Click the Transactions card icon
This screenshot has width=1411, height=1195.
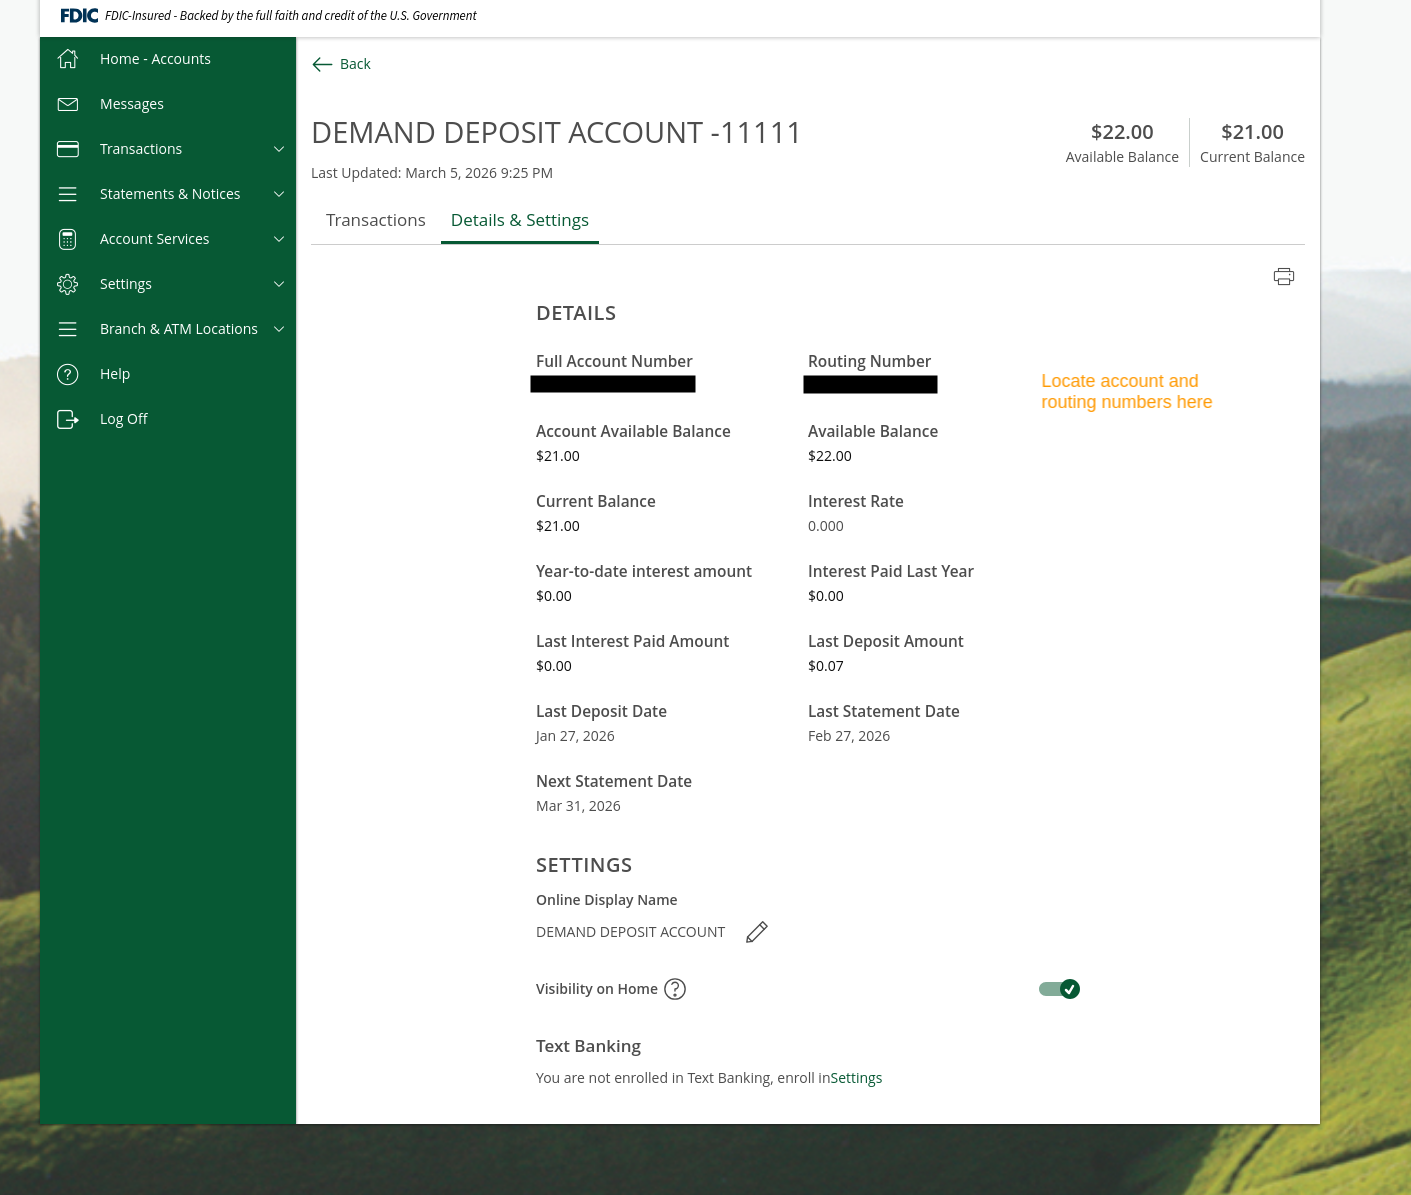click(68, 149)
